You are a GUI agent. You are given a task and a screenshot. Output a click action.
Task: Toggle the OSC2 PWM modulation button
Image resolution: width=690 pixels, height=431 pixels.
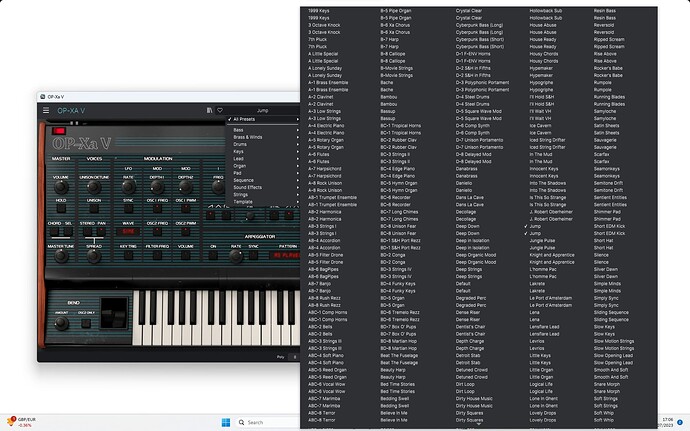[x=186, y=232]
